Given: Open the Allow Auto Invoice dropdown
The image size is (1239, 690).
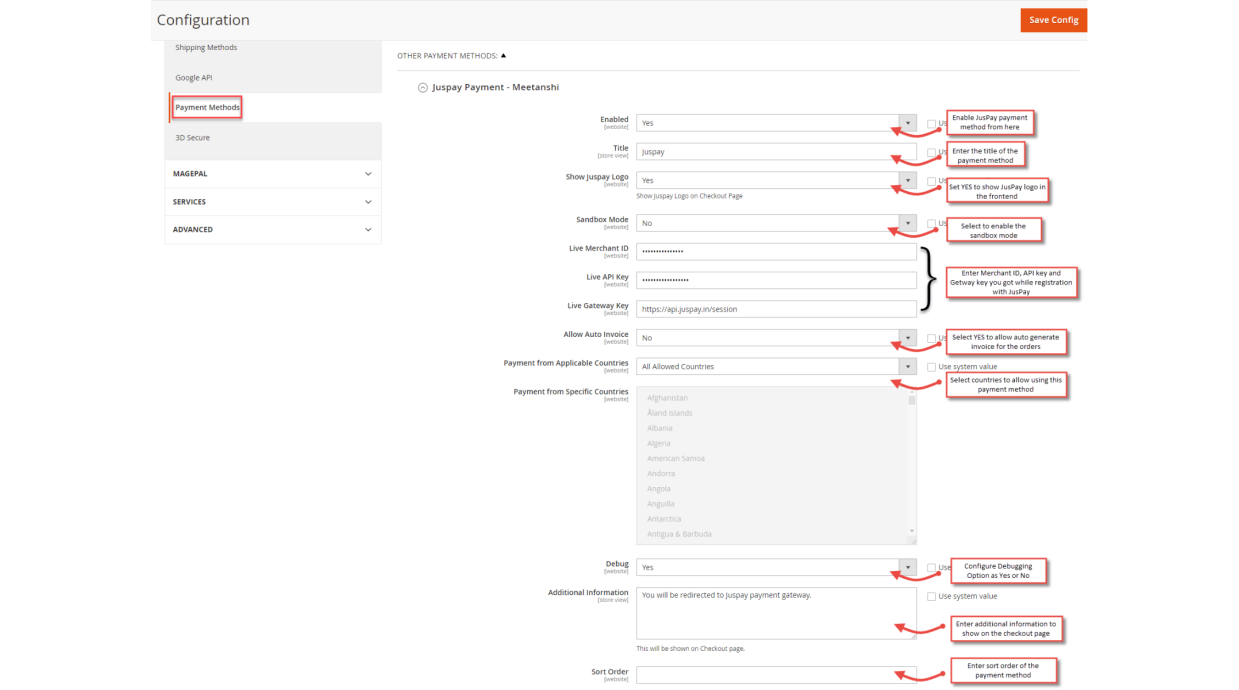Looking at the screenshot, I should [776, 338].
